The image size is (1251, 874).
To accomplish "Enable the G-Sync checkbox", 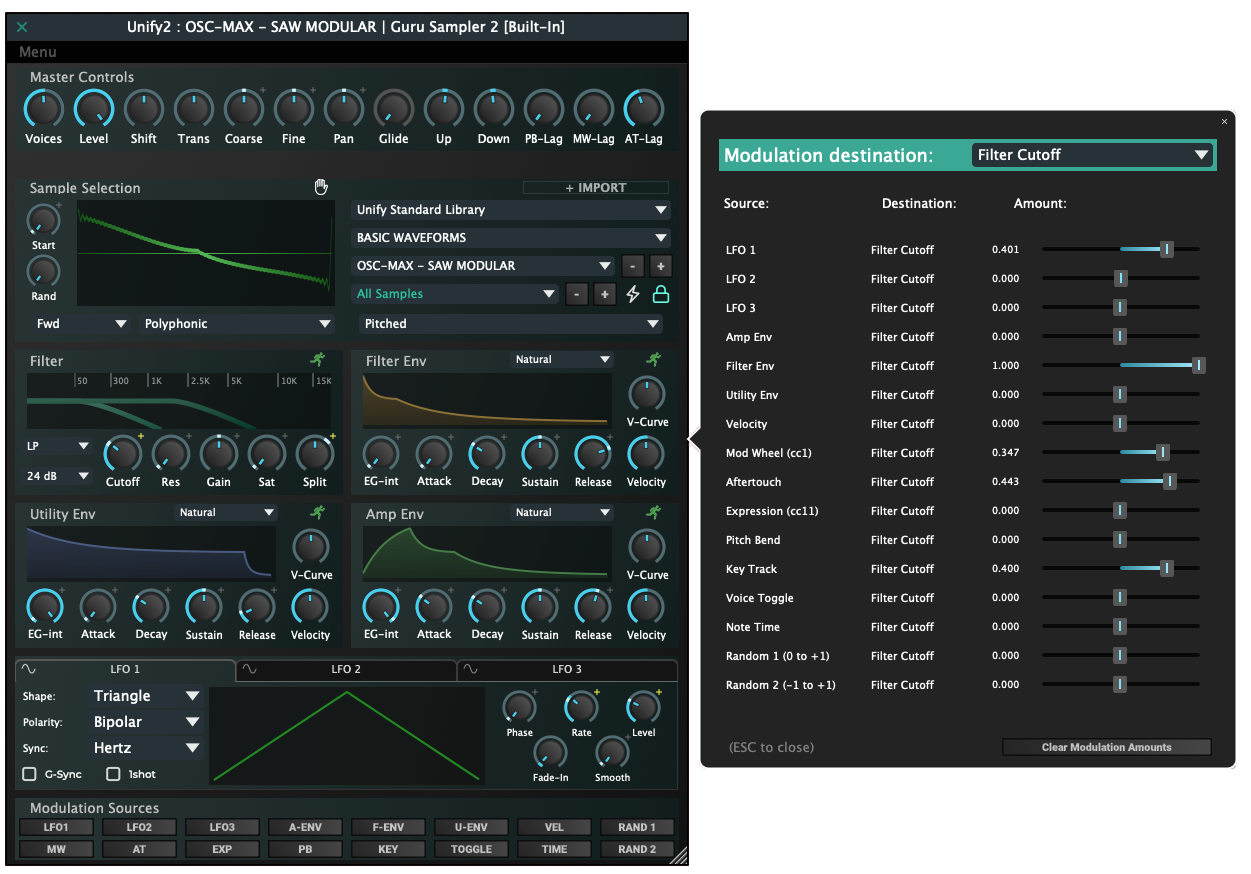I will [x=29, y=774].
